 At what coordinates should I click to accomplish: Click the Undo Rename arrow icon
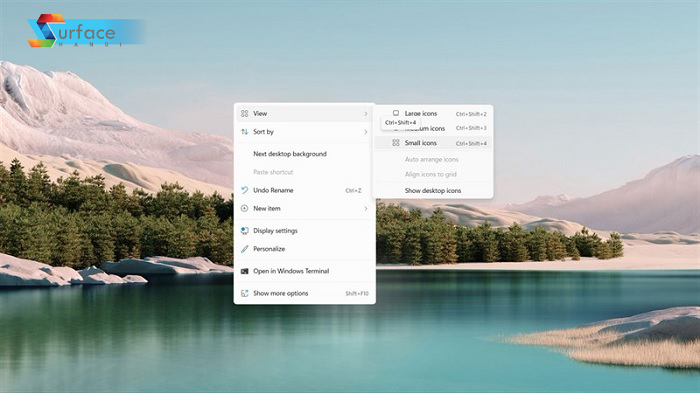[x=244, y=190]
